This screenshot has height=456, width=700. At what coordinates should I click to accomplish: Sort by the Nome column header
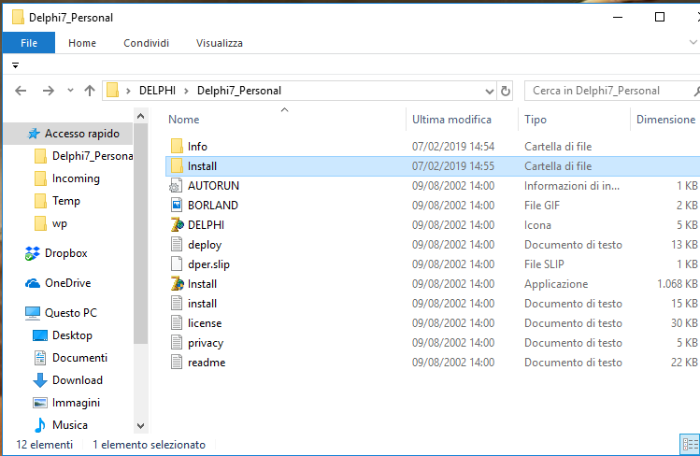pos(183,119)
